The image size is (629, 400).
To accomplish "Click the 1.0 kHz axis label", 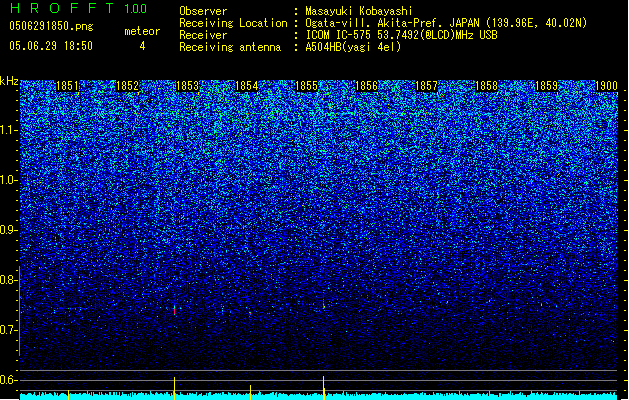I will point(9,181).
